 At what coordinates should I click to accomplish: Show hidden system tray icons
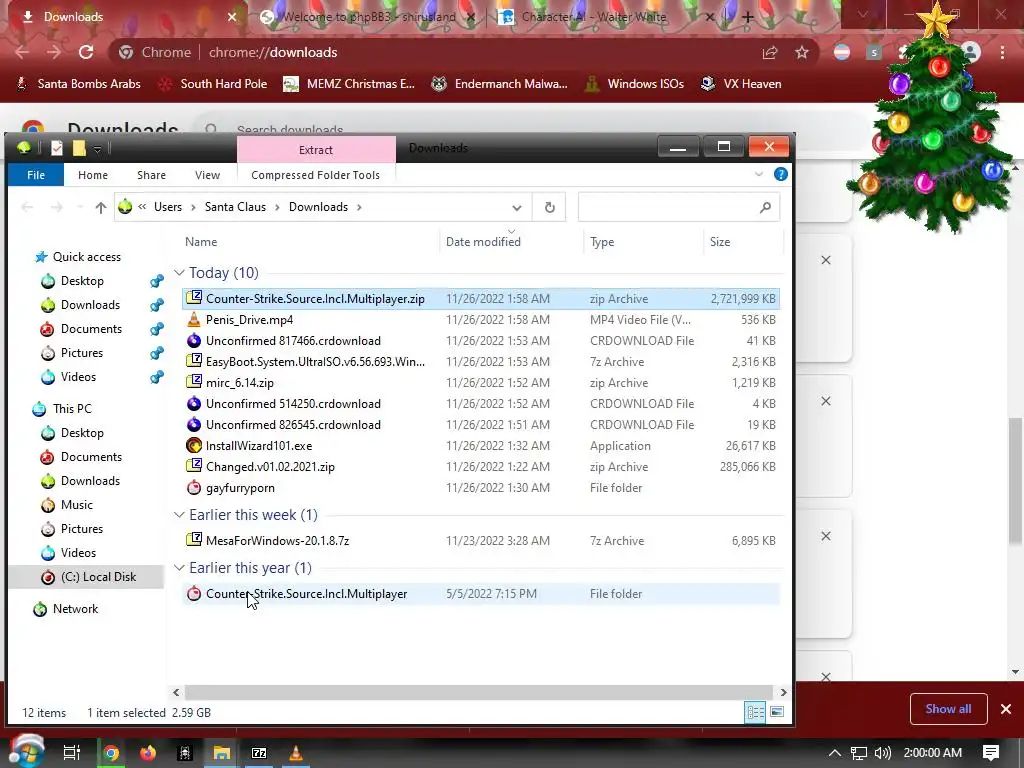[834, 753]
